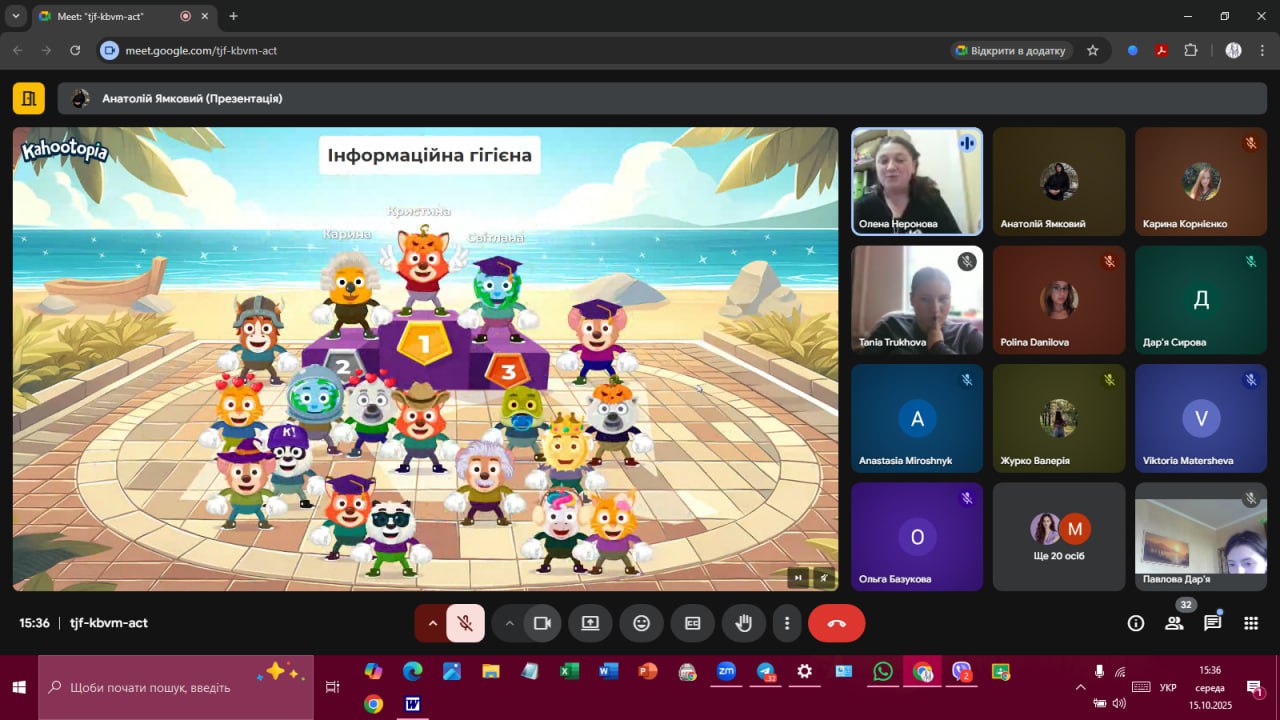This screenshot has height=720, width=1280.
Task: Open the participants people panel
Action: 1174,623
